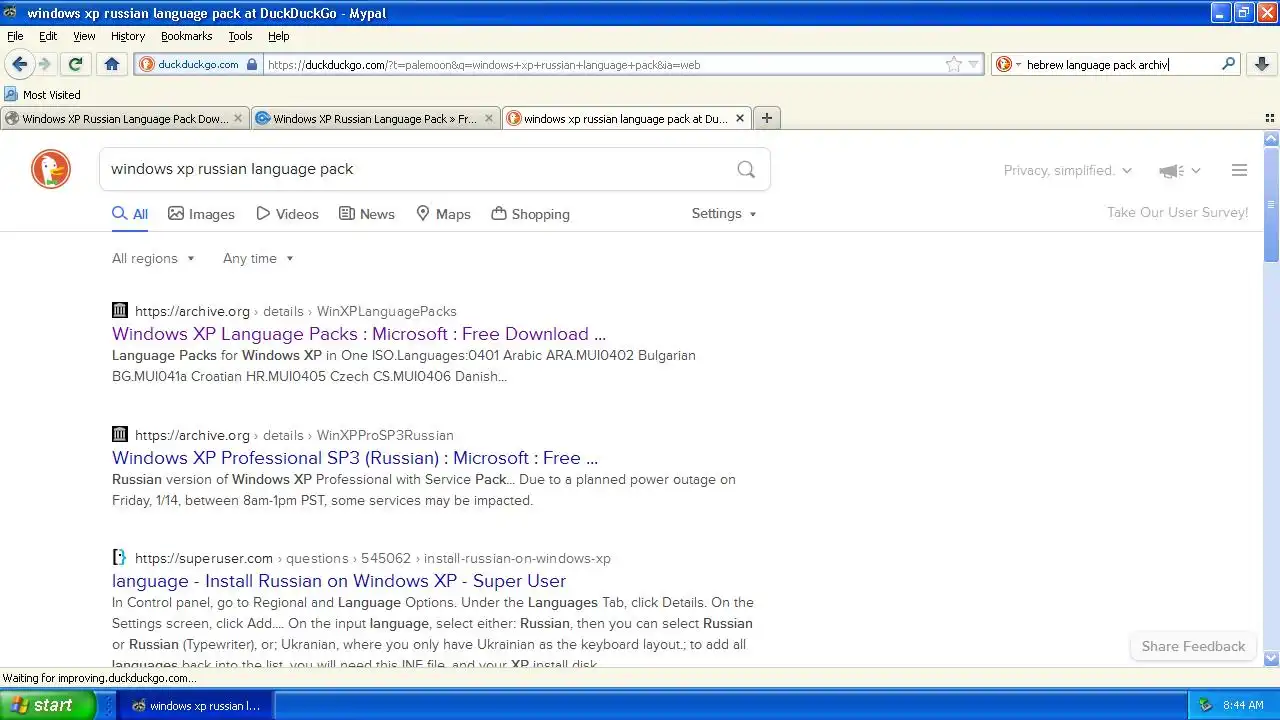Close the active DuckDuckGo tab
This screenshot has height=720, width=1280.
click(740, 118)
